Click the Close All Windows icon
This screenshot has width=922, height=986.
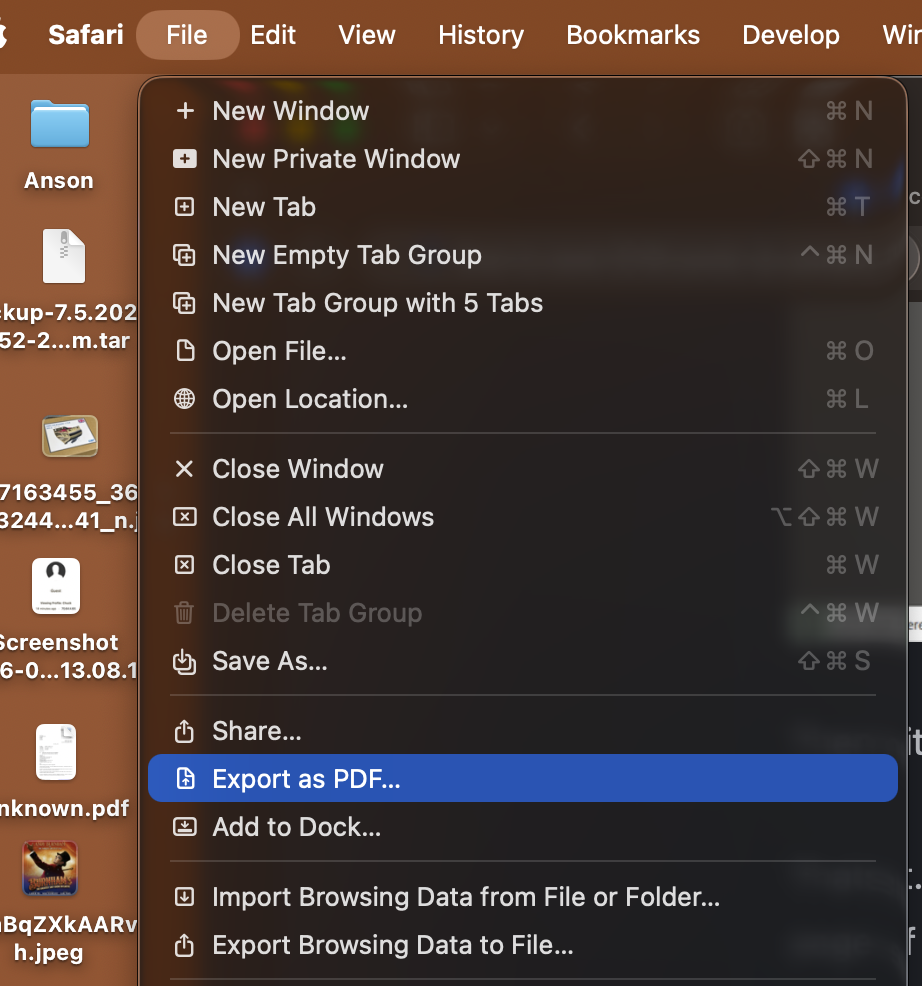[x=184, y=517]
